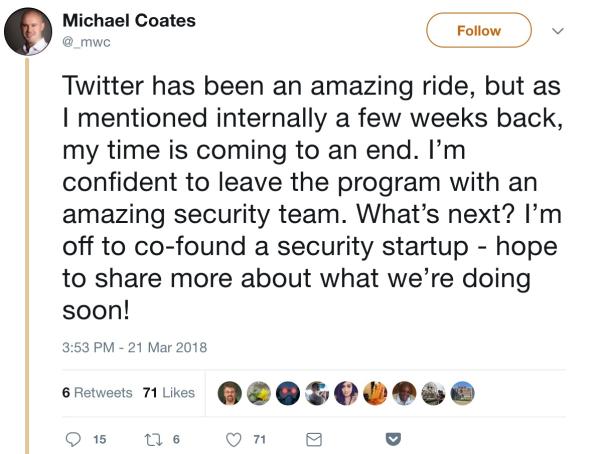
Task: Follow Michael Coates
Action: 478,31
